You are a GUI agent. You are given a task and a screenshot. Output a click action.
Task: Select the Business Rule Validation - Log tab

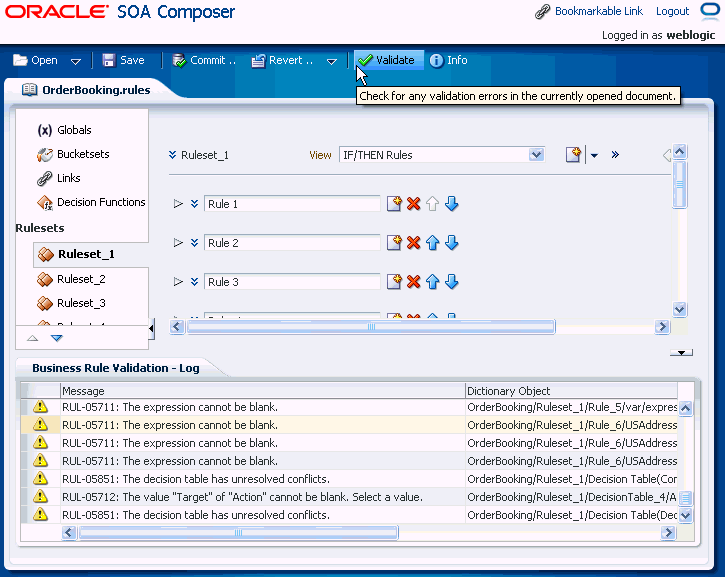coord(116,368)
